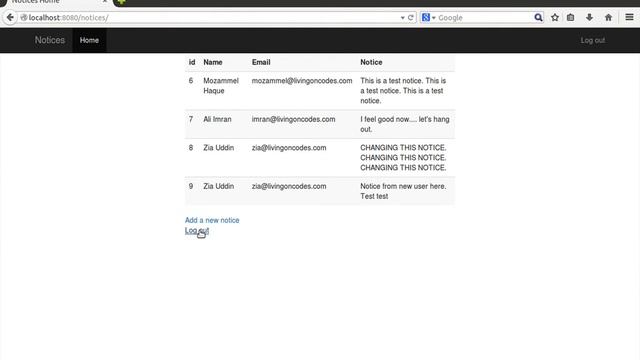Click the id column header

coord(192,62)
